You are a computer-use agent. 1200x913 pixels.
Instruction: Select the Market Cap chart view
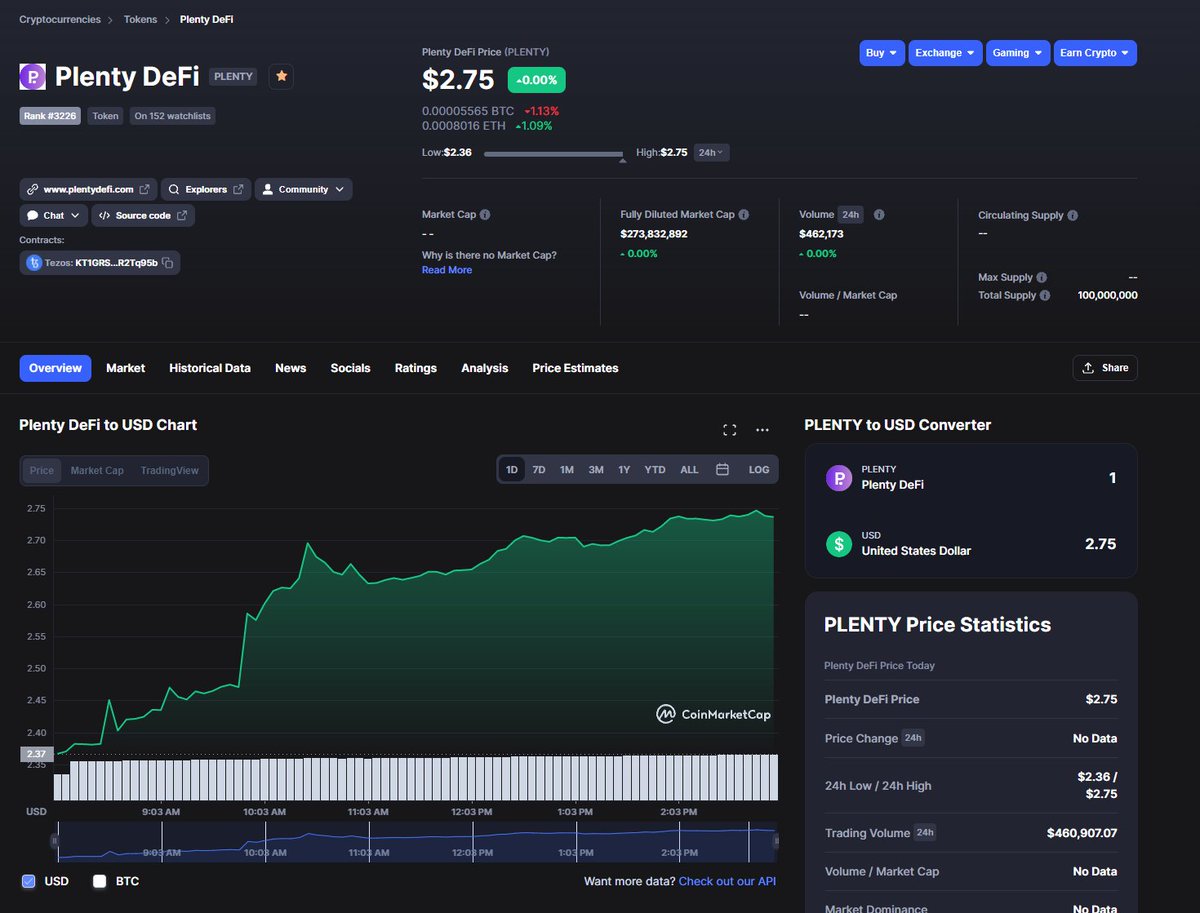pyautogui.click(x=97, y=470)
